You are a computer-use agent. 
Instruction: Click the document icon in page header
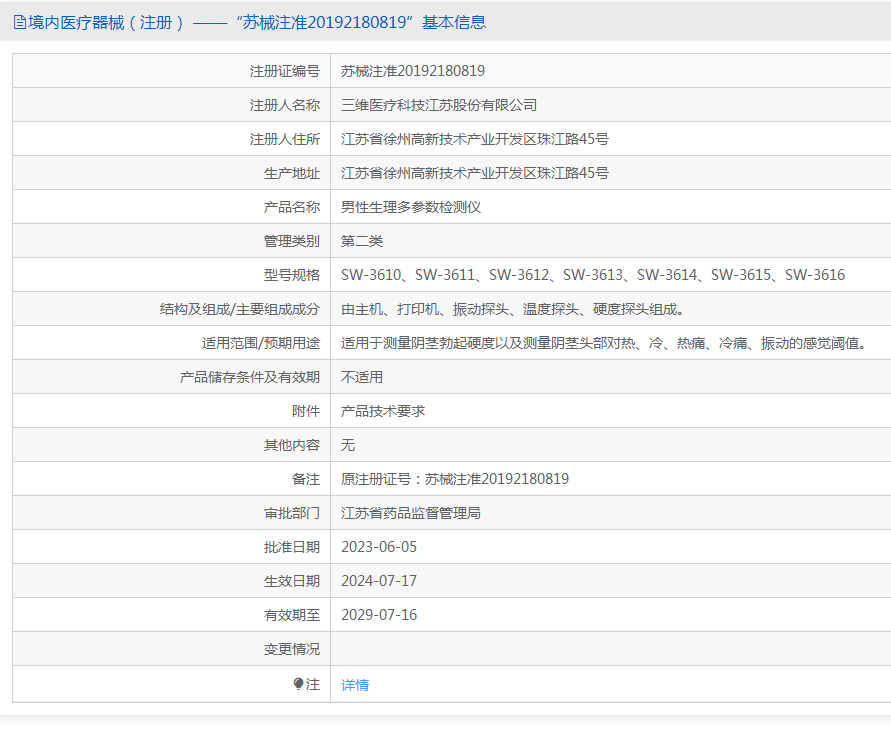coord(19,22)
